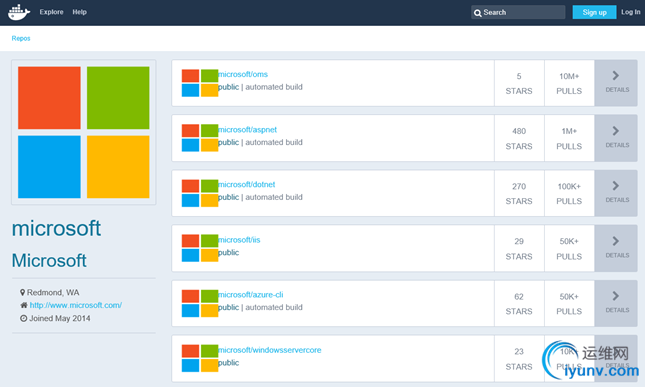
Task: Click the 'public' label under microsoft/iis
Action: pyautogui.click(x=228, y=253)
